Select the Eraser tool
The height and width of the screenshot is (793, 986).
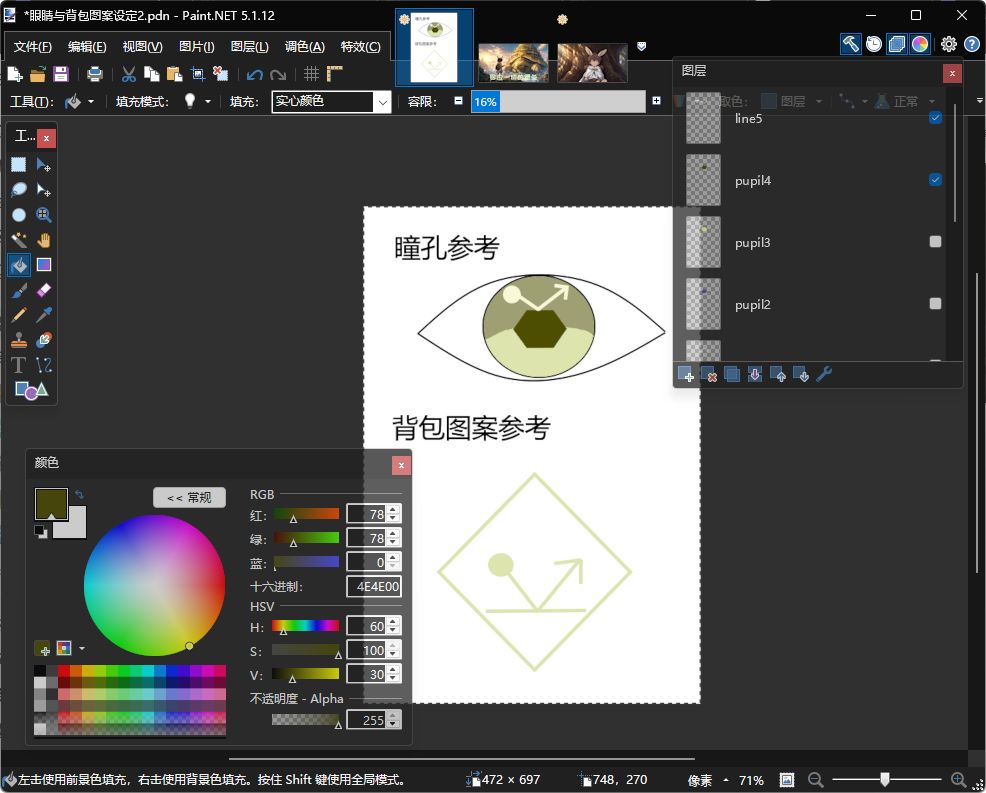point(43,290)
